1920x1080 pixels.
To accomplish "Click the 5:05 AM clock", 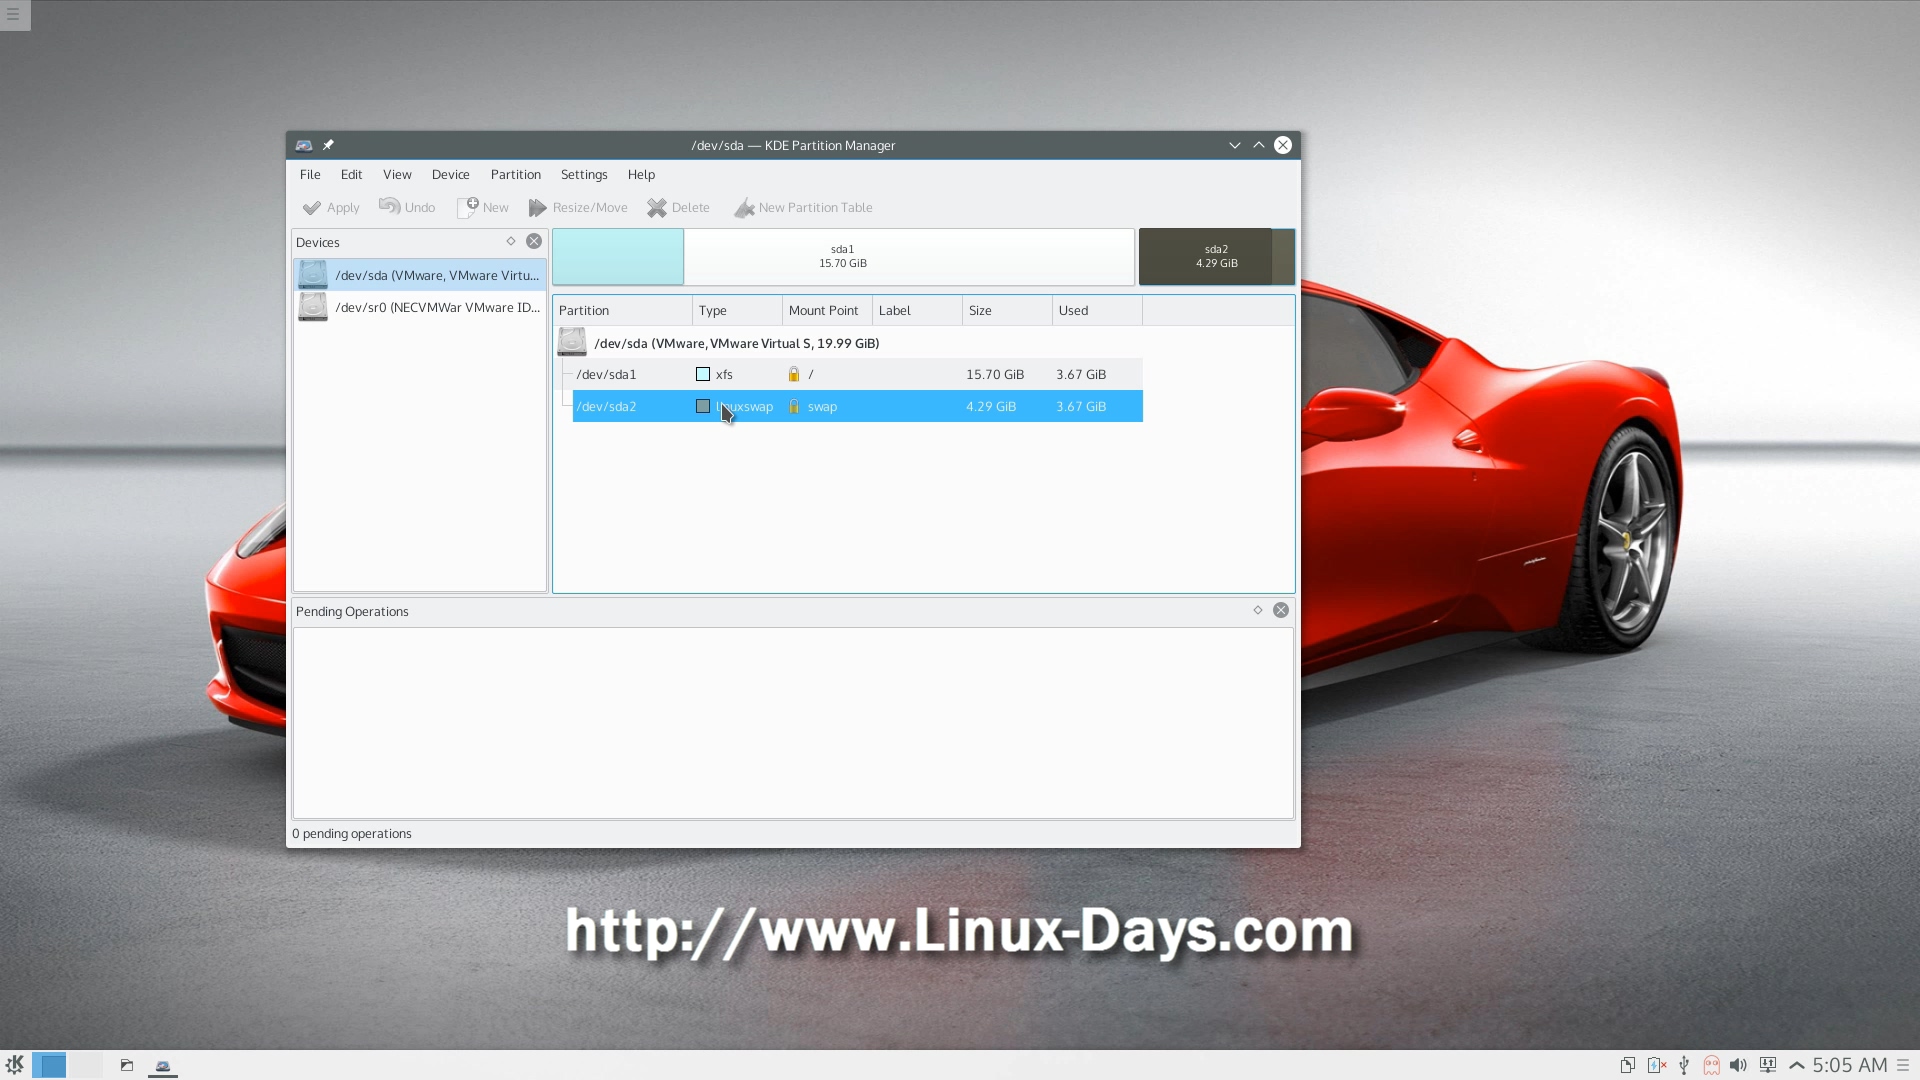I will coord(1850,1065).
